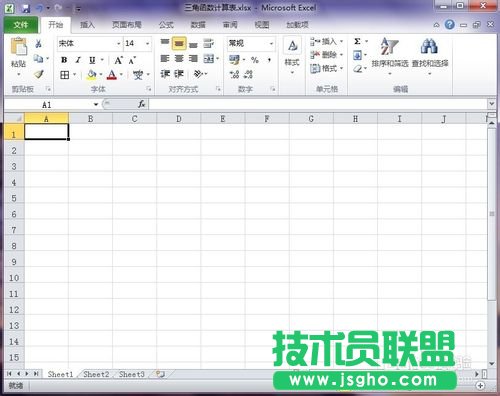
Task: Open font size dropdown showing 14
Action: click(147, 44)
